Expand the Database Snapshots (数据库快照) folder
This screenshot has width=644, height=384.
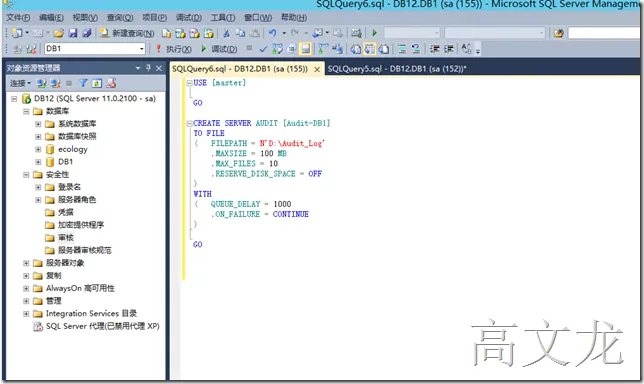(38, 137)
